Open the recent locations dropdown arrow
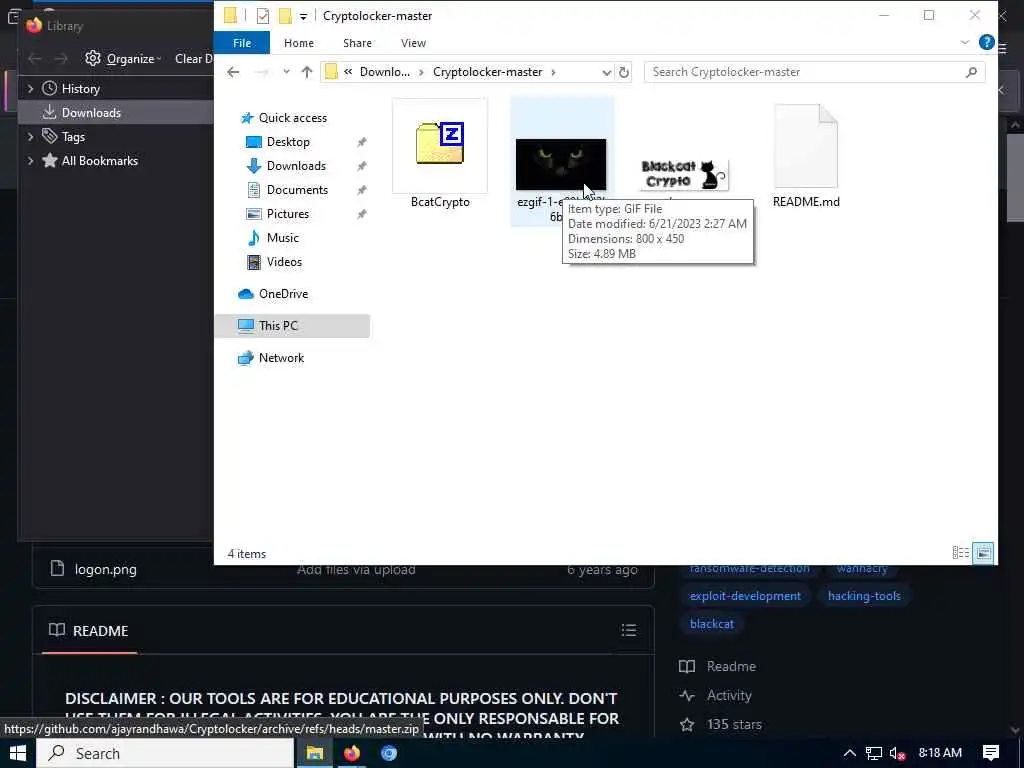1024x768 pixels. click(286, 72)
